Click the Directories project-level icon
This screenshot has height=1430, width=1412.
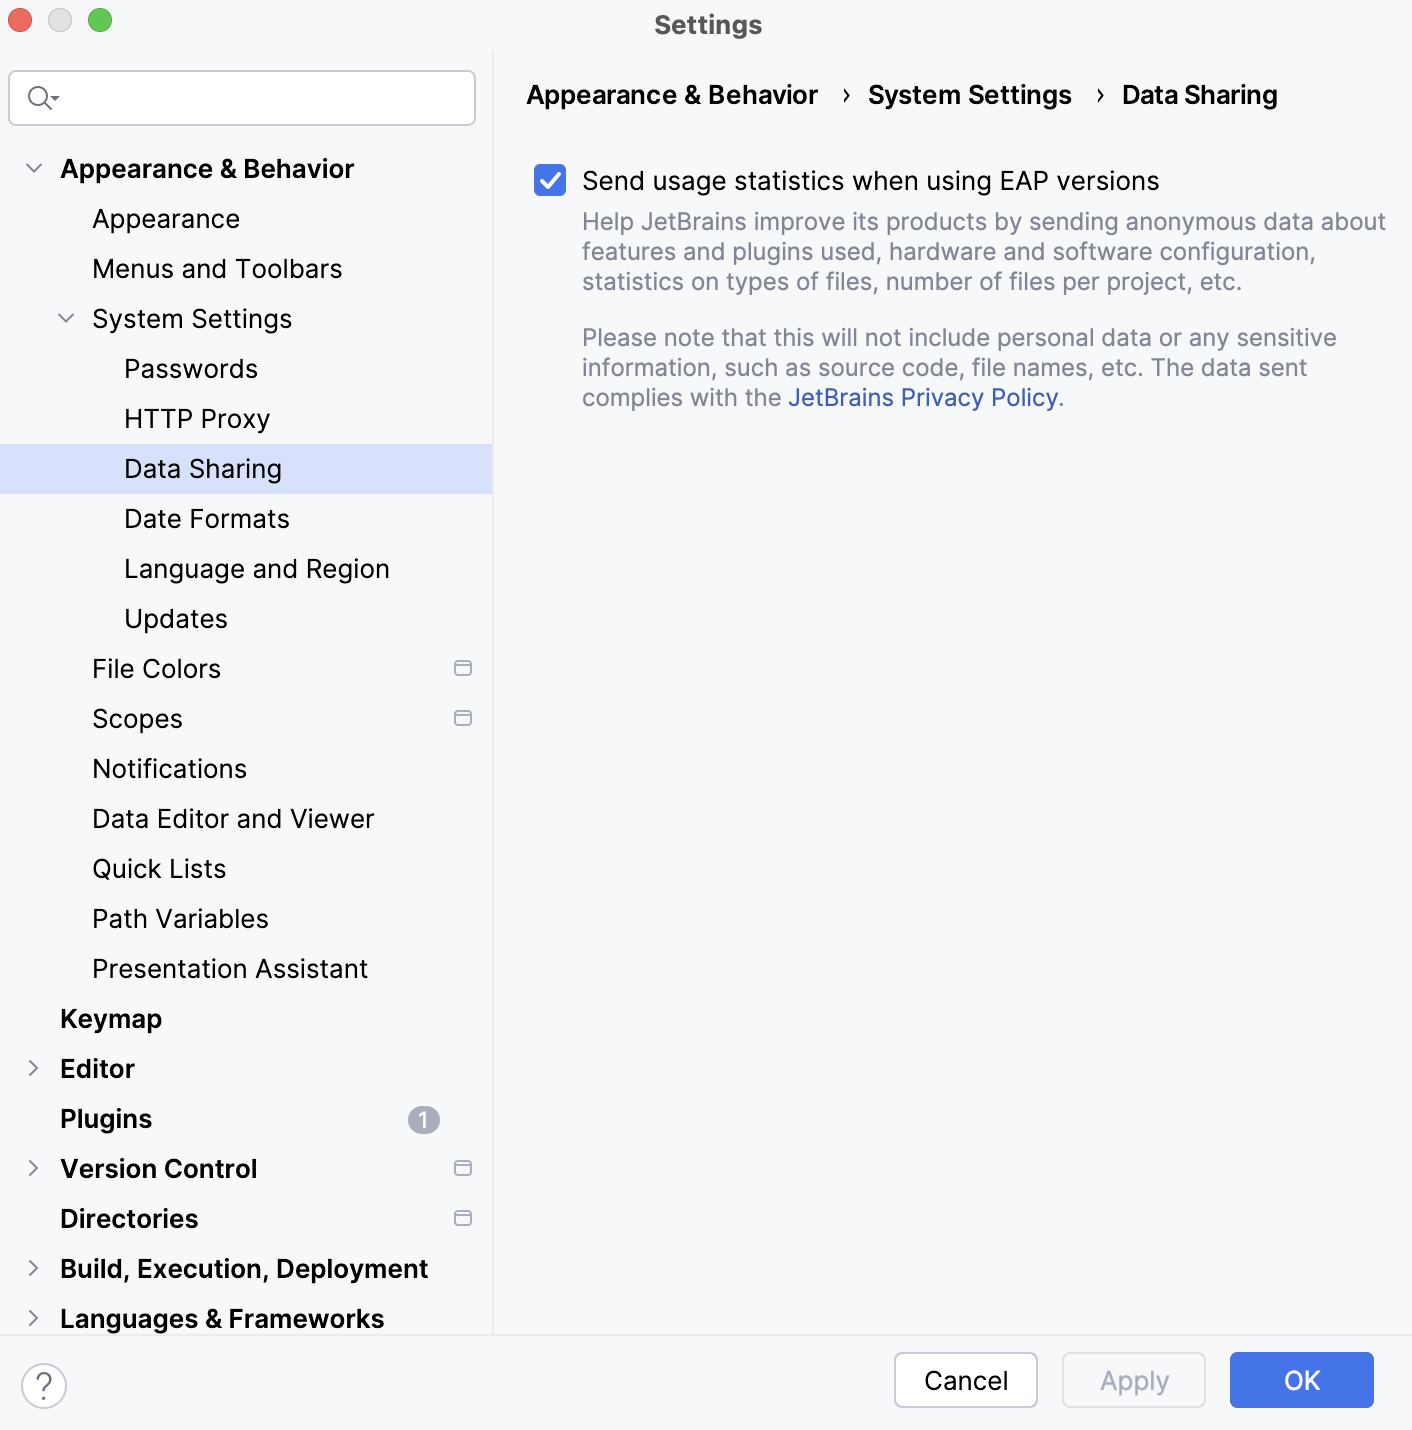tap(463, 1218)
